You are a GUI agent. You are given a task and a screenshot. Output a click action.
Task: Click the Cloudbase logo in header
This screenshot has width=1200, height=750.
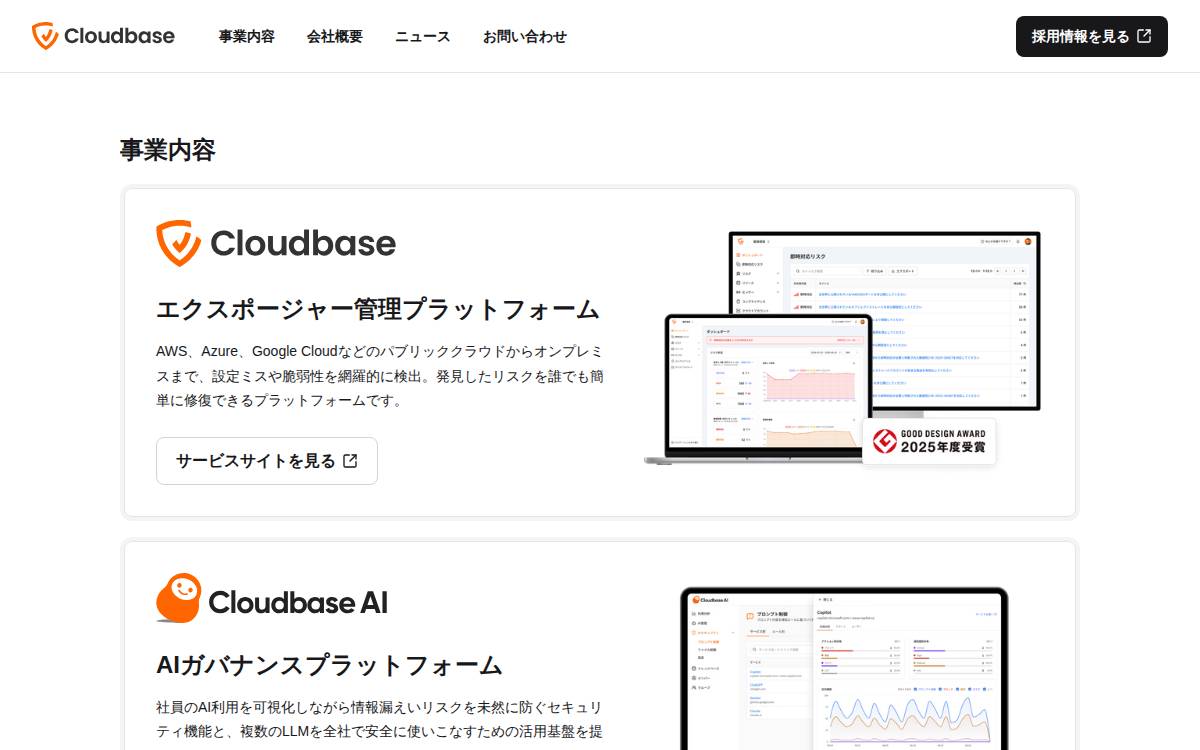click(x=103, y=36)
